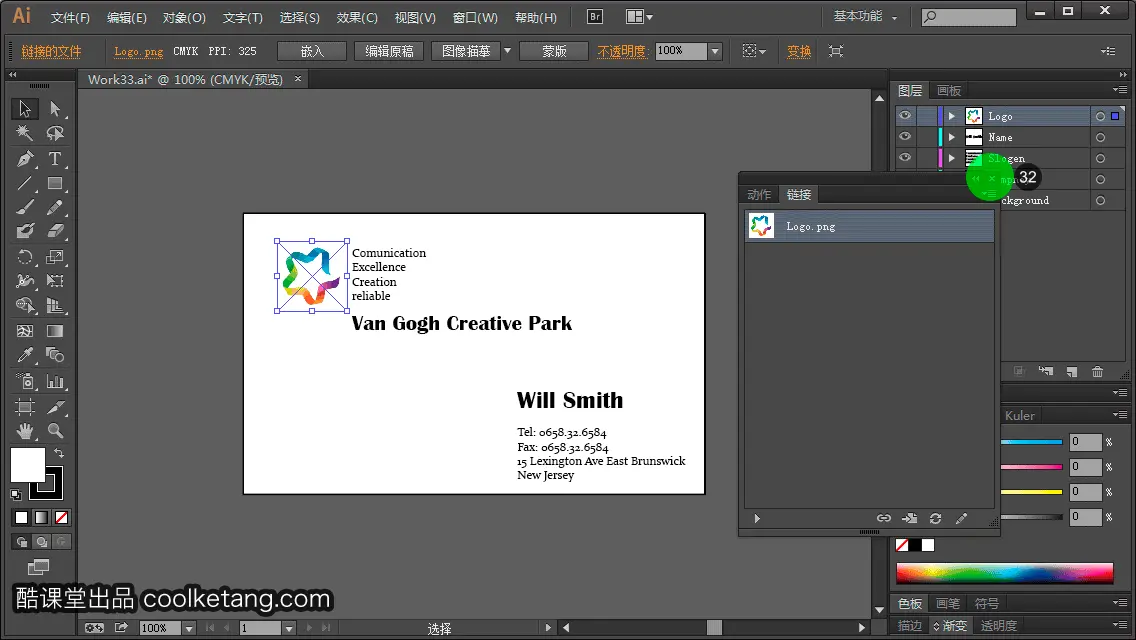Open zoom level dropdown in status bar
1136x640 pixels.
pos(188,628)
